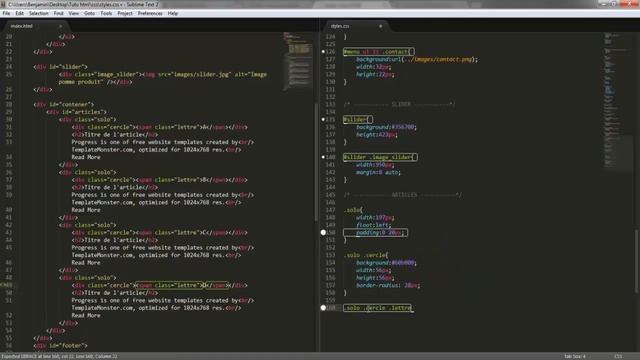Click the gutter marker on line 150
Screen dimensions: 640x360
(x=323, y=233)
